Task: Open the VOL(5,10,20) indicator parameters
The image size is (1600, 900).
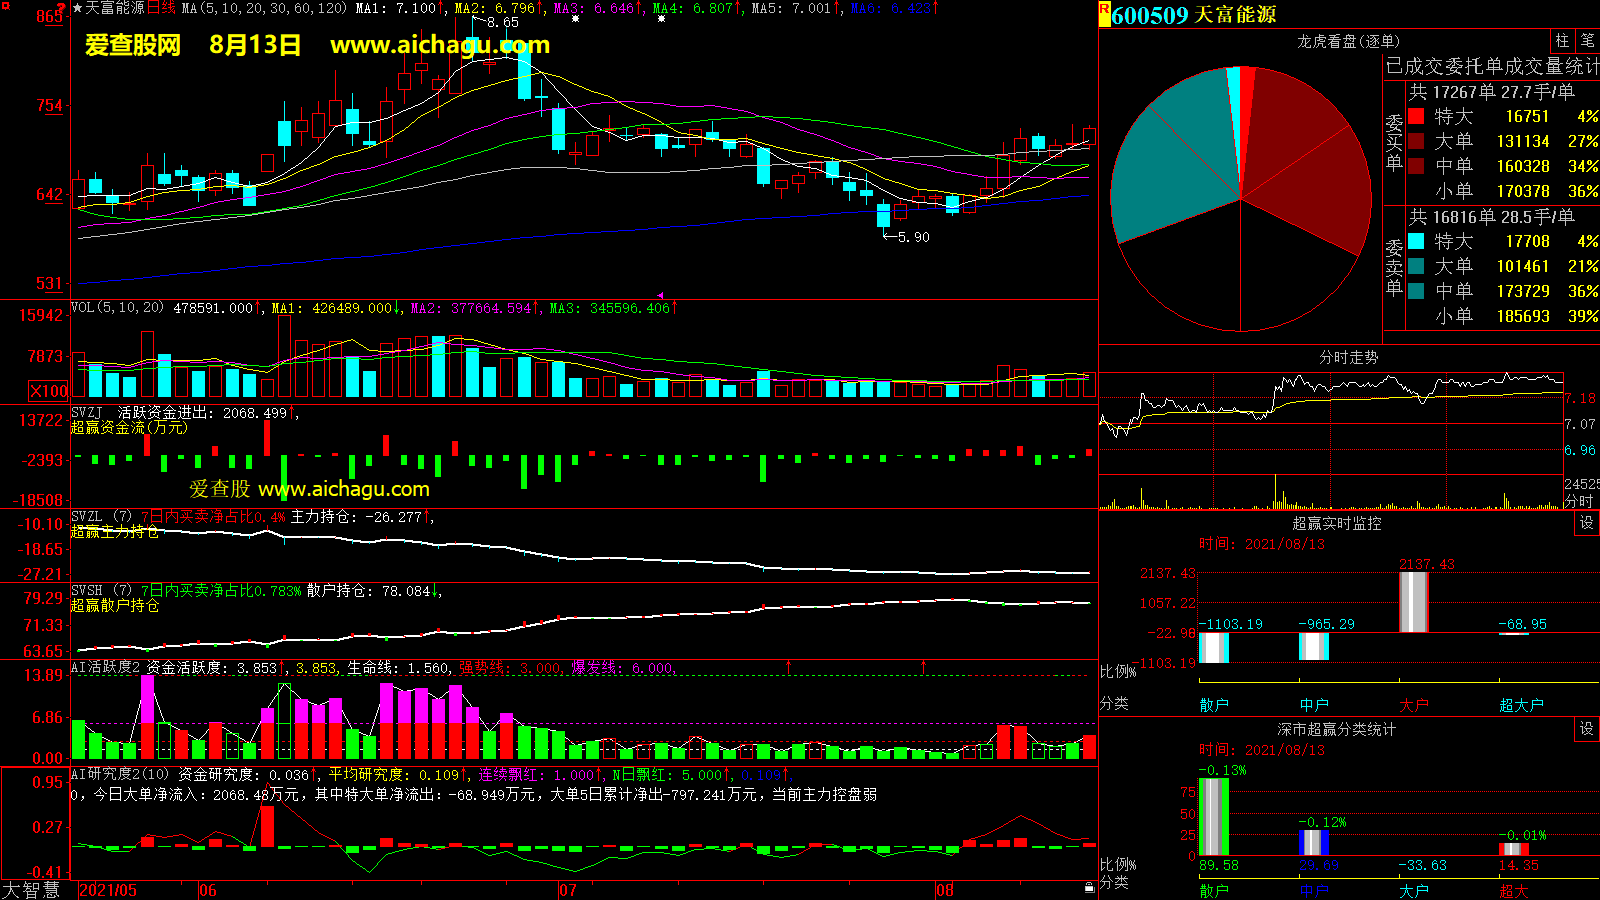Action: pos(117,308)
